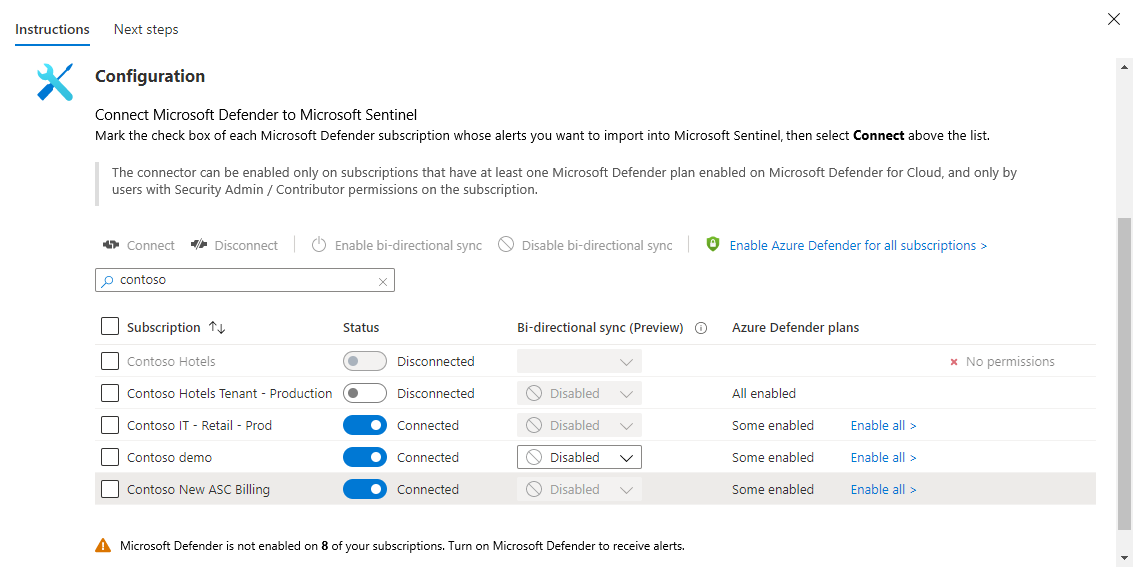Open Contoso demo bi-directional sync dropdown
Screen dimensions: 1138x570
pos(579,457)
